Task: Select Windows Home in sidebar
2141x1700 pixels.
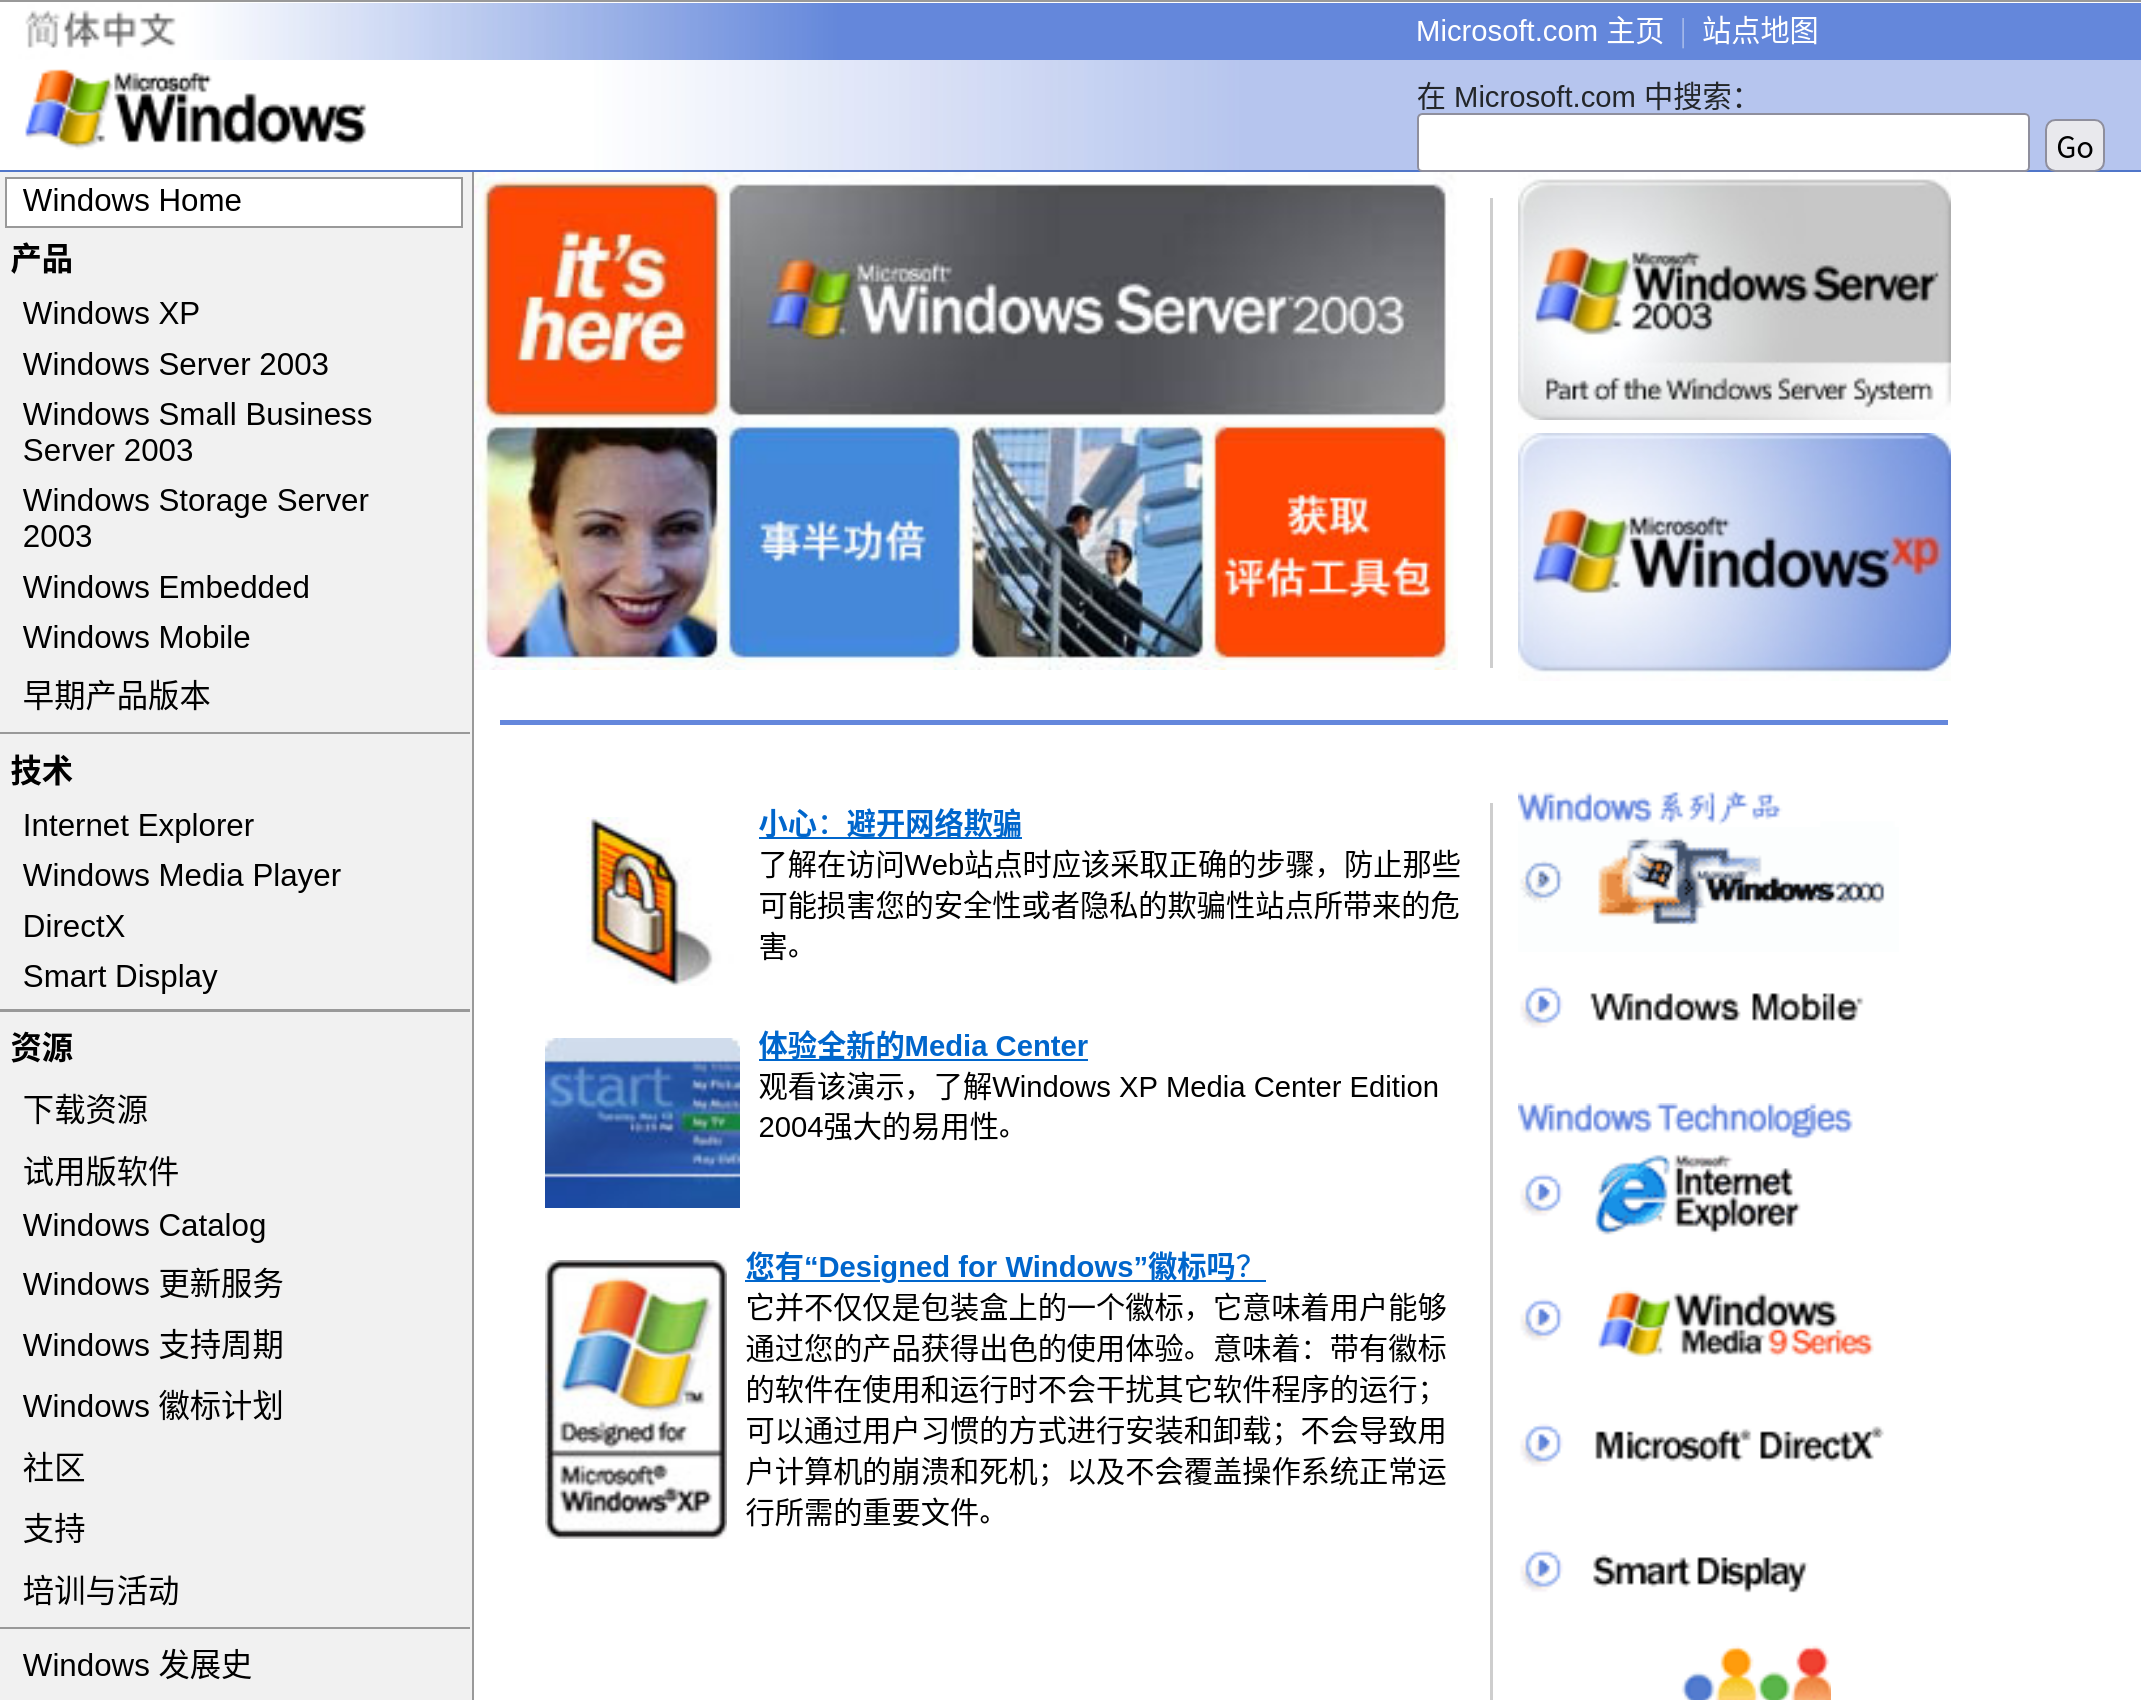Action: coord(233,201)
